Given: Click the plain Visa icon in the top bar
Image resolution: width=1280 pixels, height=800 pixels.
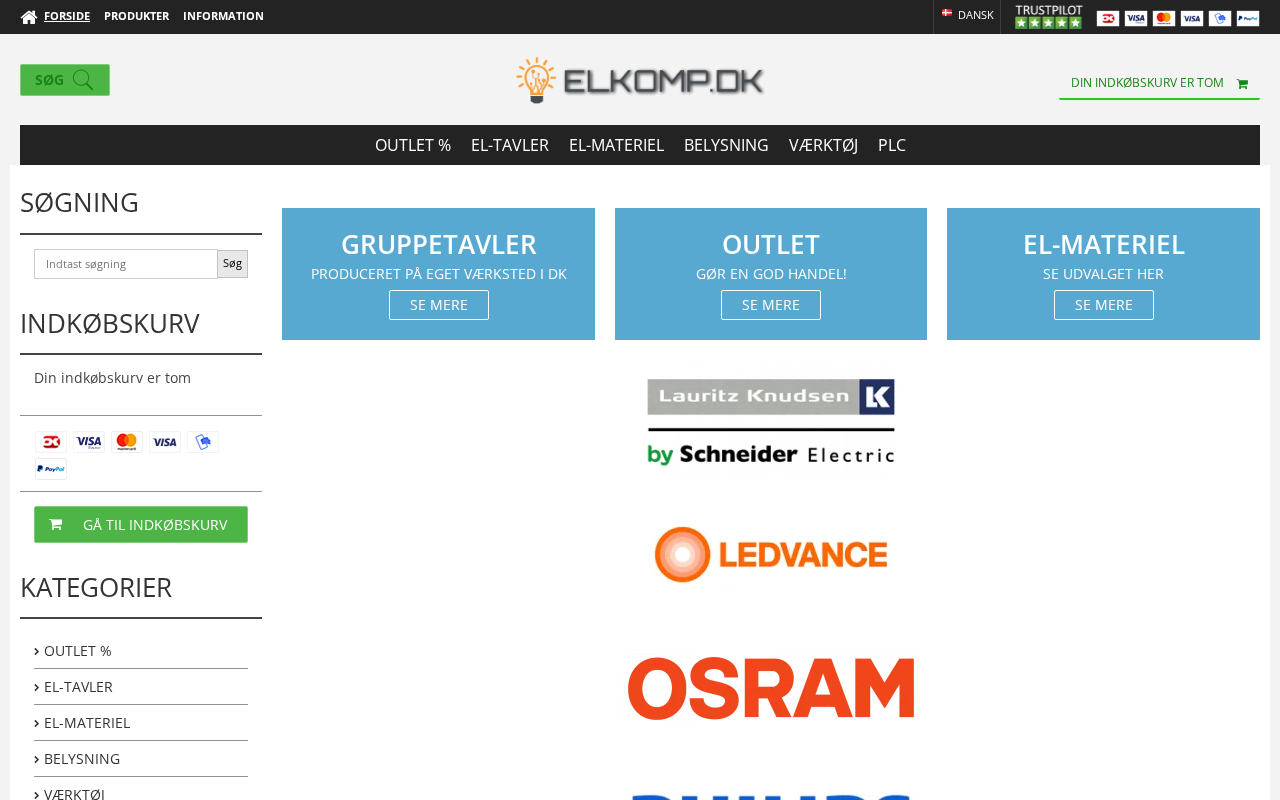Looking at the screenshot, I should [1192, 18].
